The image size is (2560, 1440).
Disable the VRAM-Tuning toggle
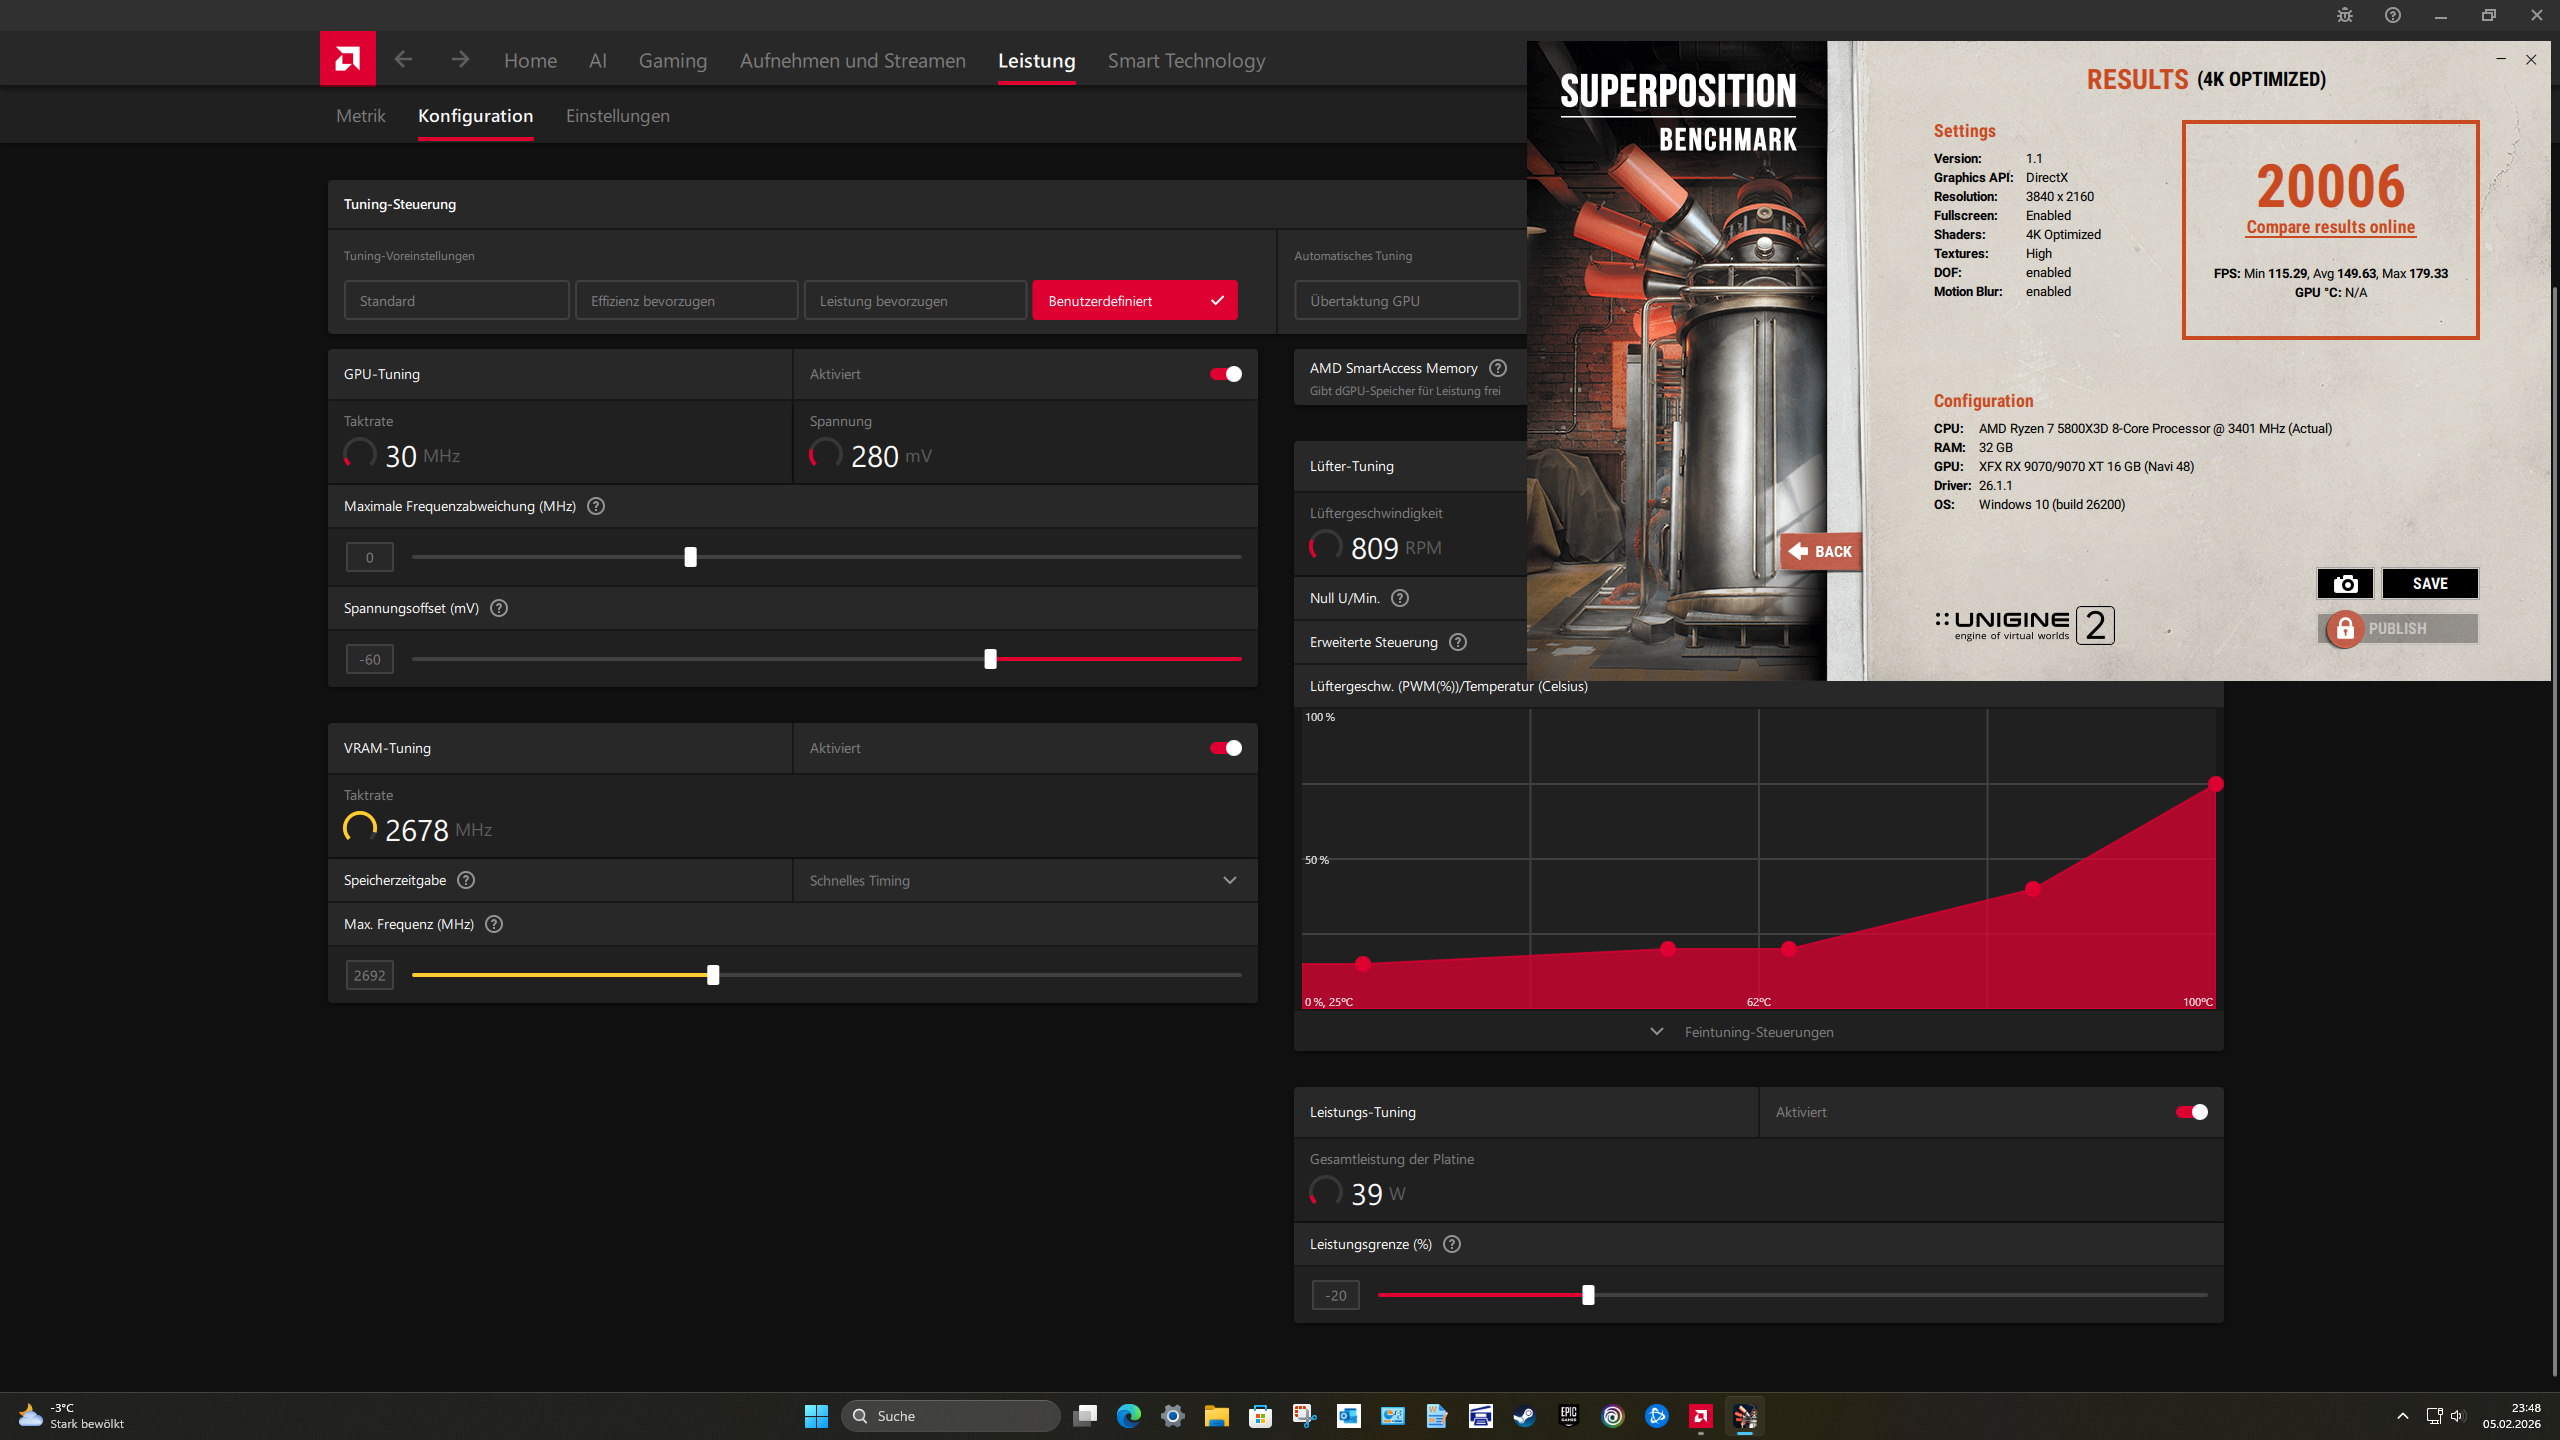[x=1224, y=747]
